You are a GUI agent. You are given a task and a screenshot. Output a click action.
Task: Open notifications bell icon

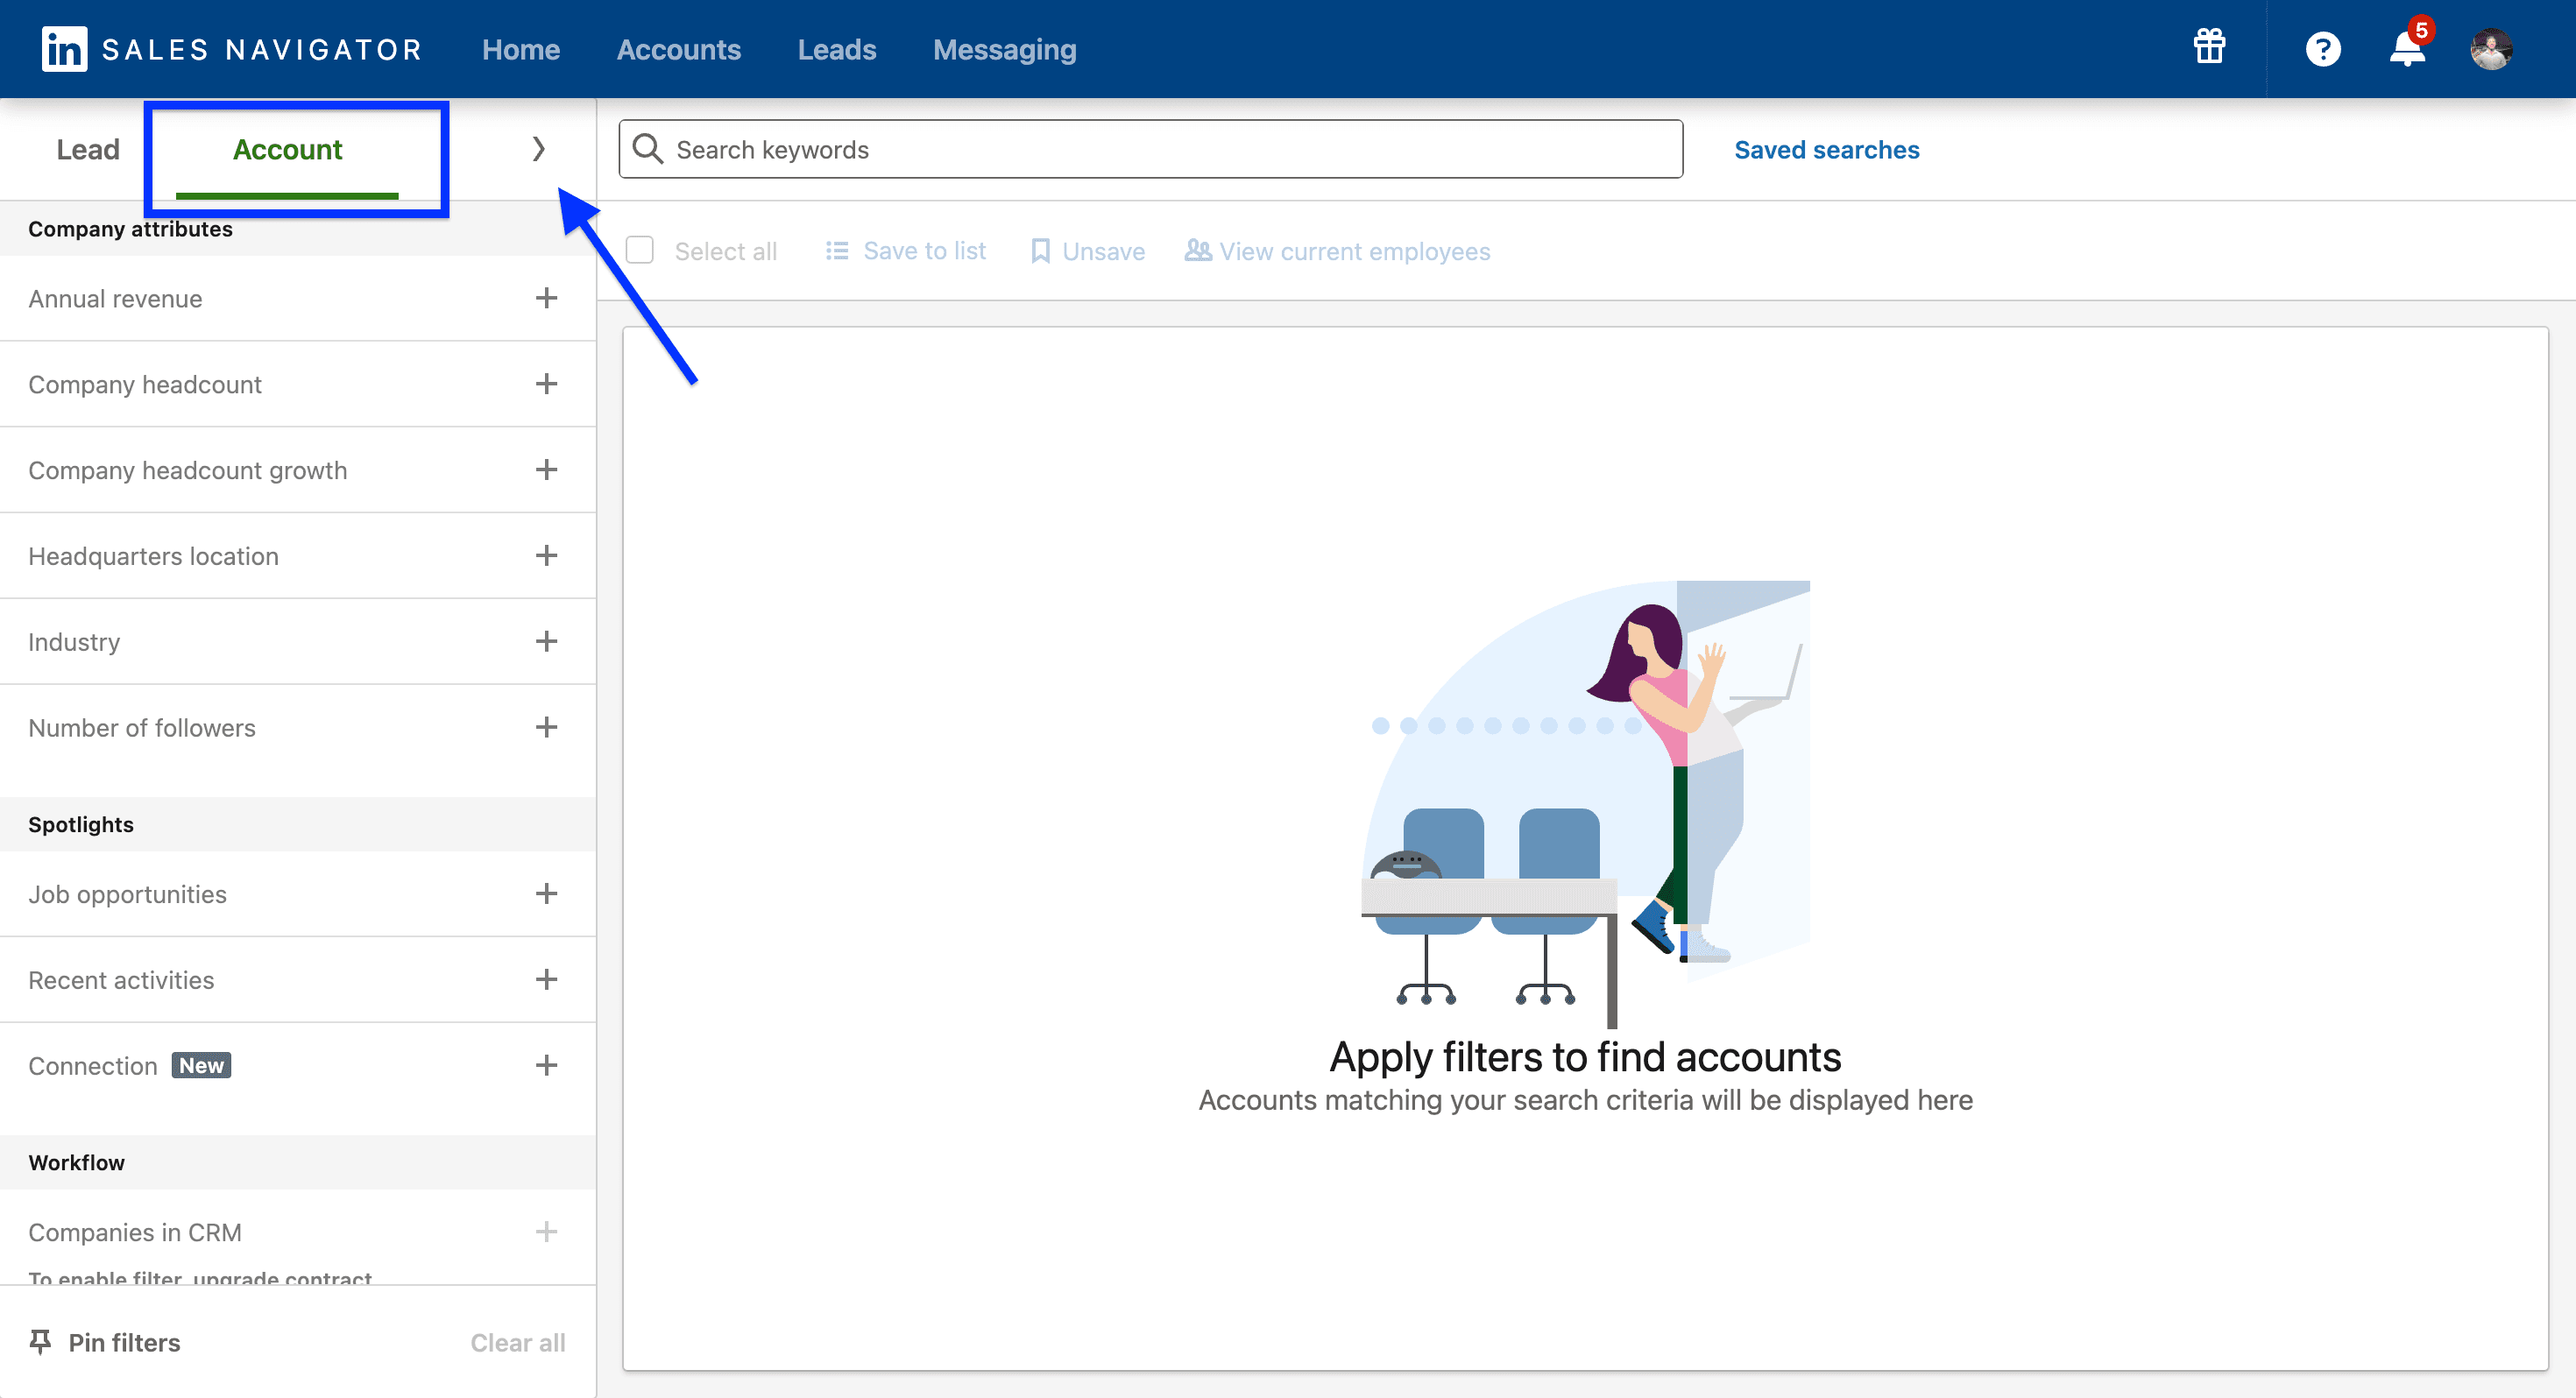2406,49
